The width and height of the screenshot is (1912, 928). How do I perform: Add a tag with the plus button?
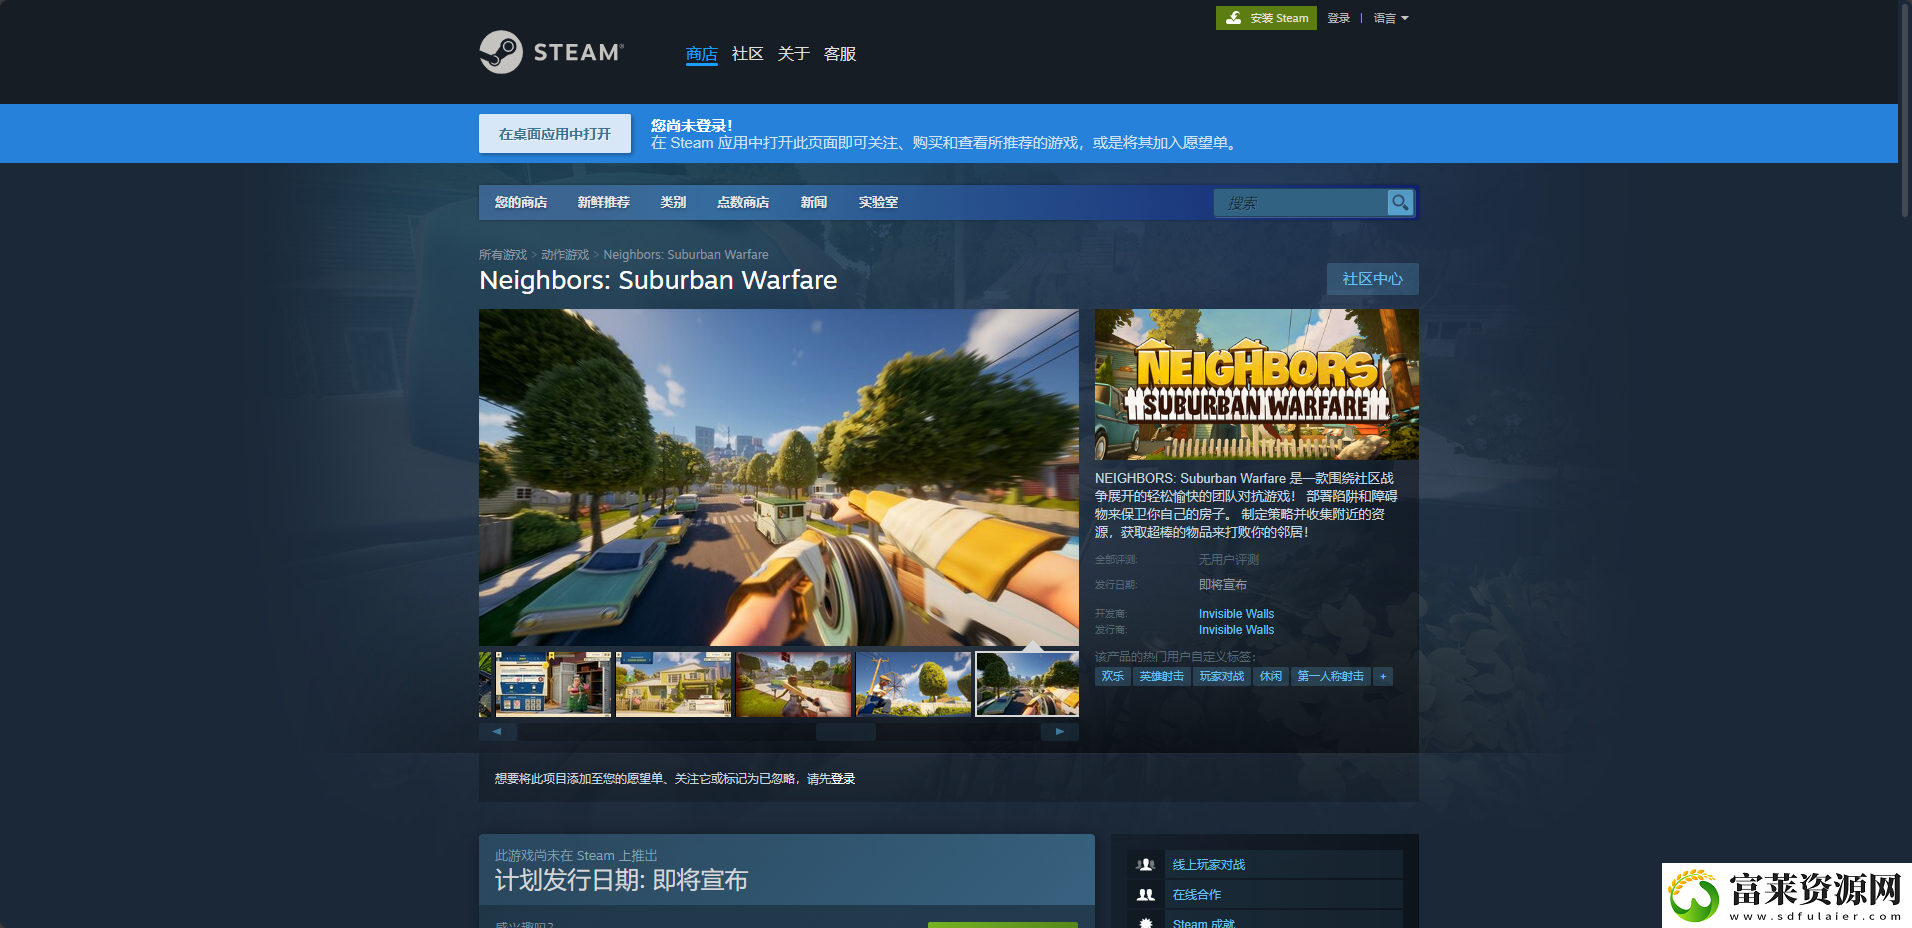point(1383,677)
